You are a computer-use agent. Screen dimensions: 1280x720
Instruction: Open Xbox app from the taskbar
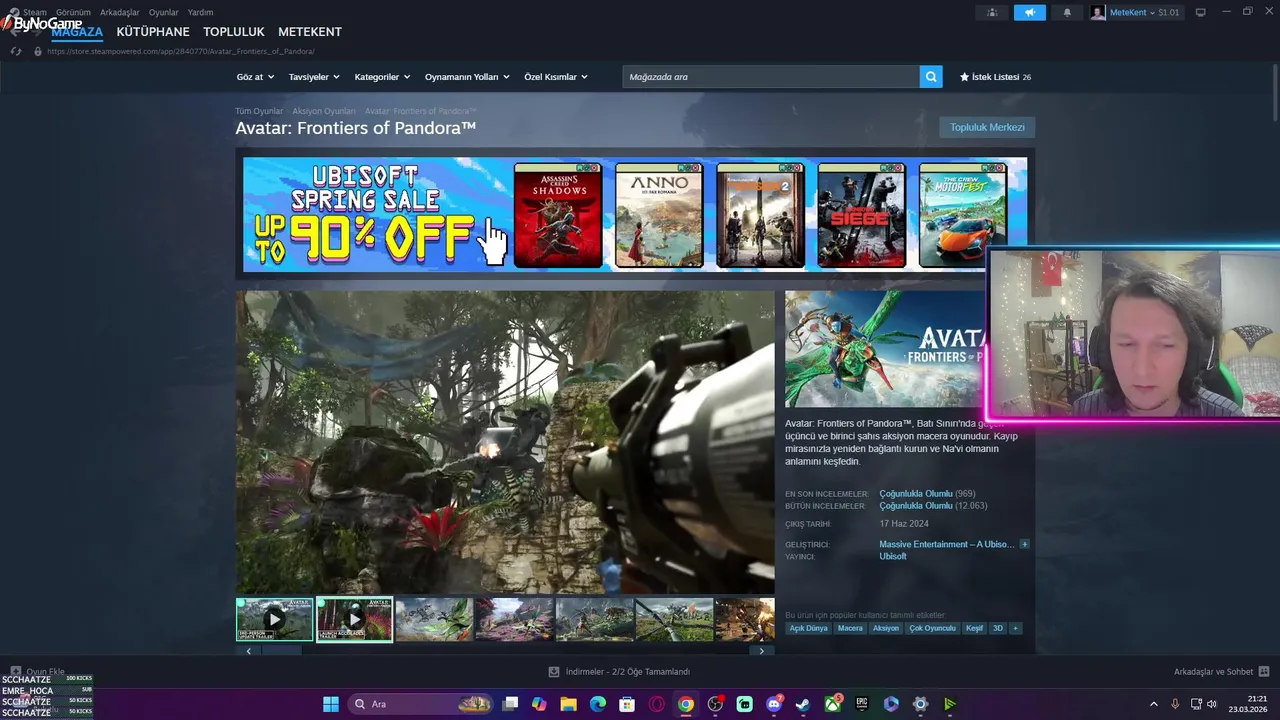point(833,704)
